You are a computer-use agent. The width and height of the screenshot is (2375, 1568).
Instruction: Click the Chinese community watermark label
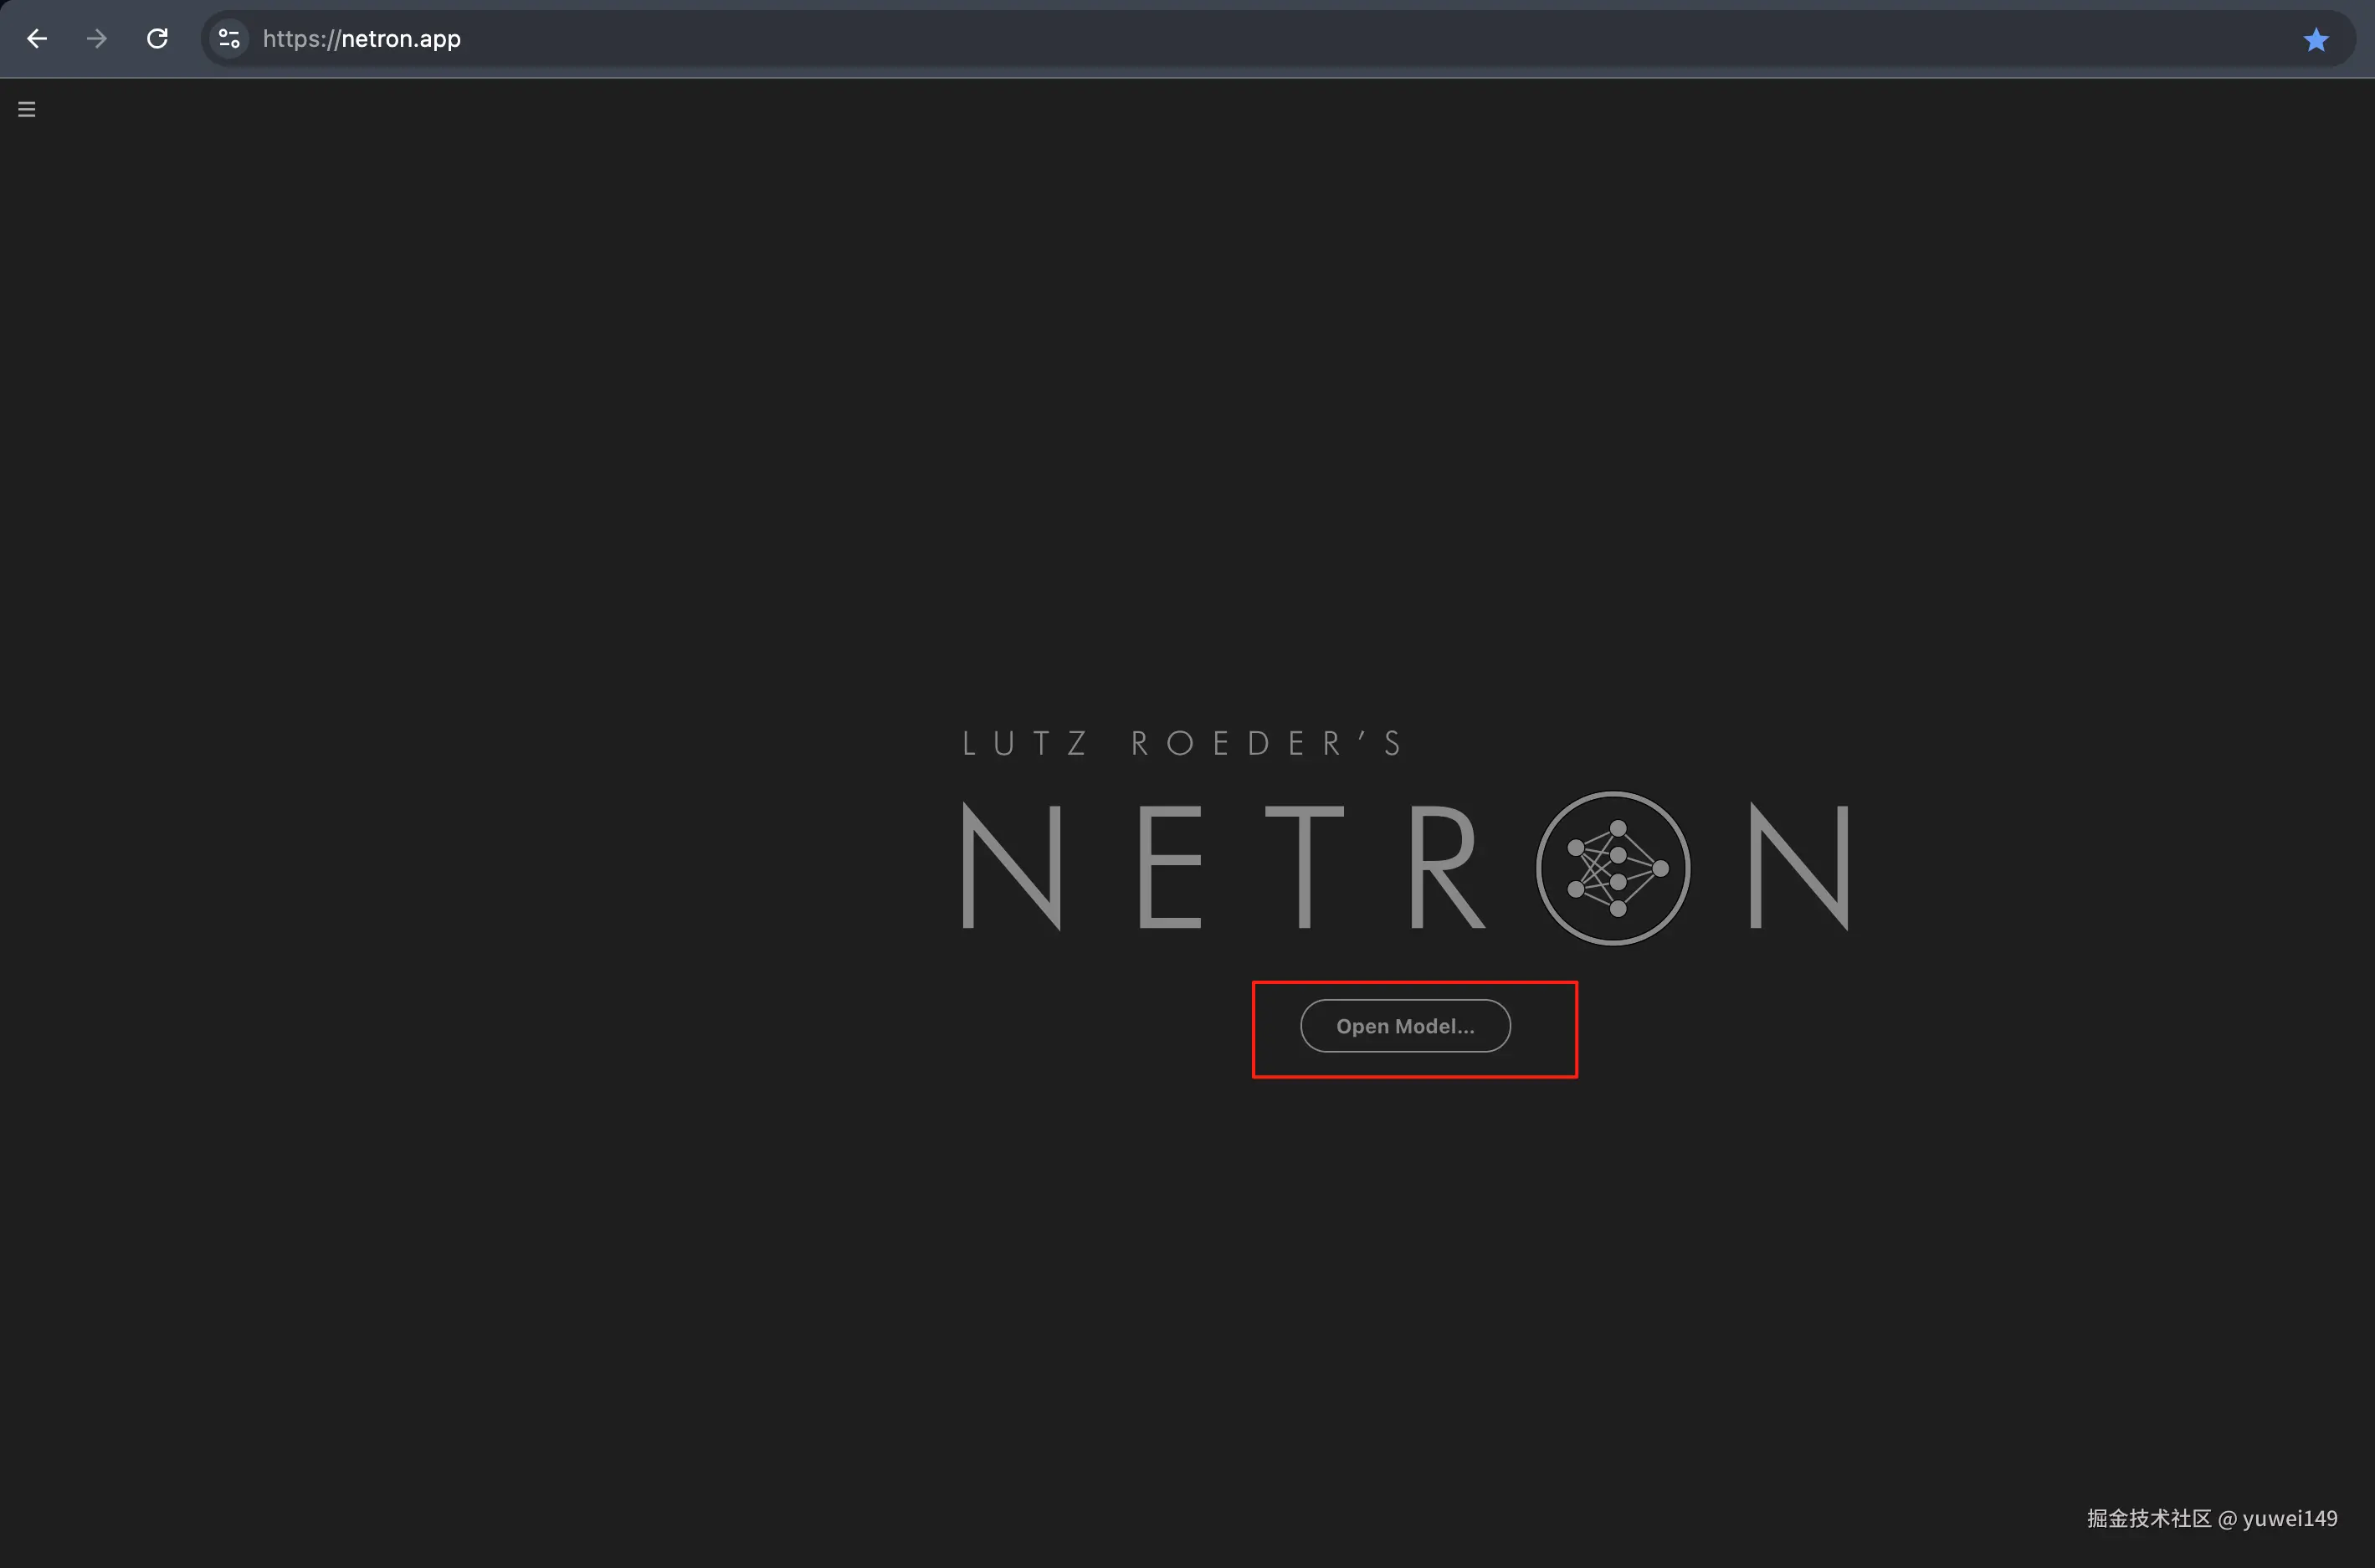(2148, 1518)
